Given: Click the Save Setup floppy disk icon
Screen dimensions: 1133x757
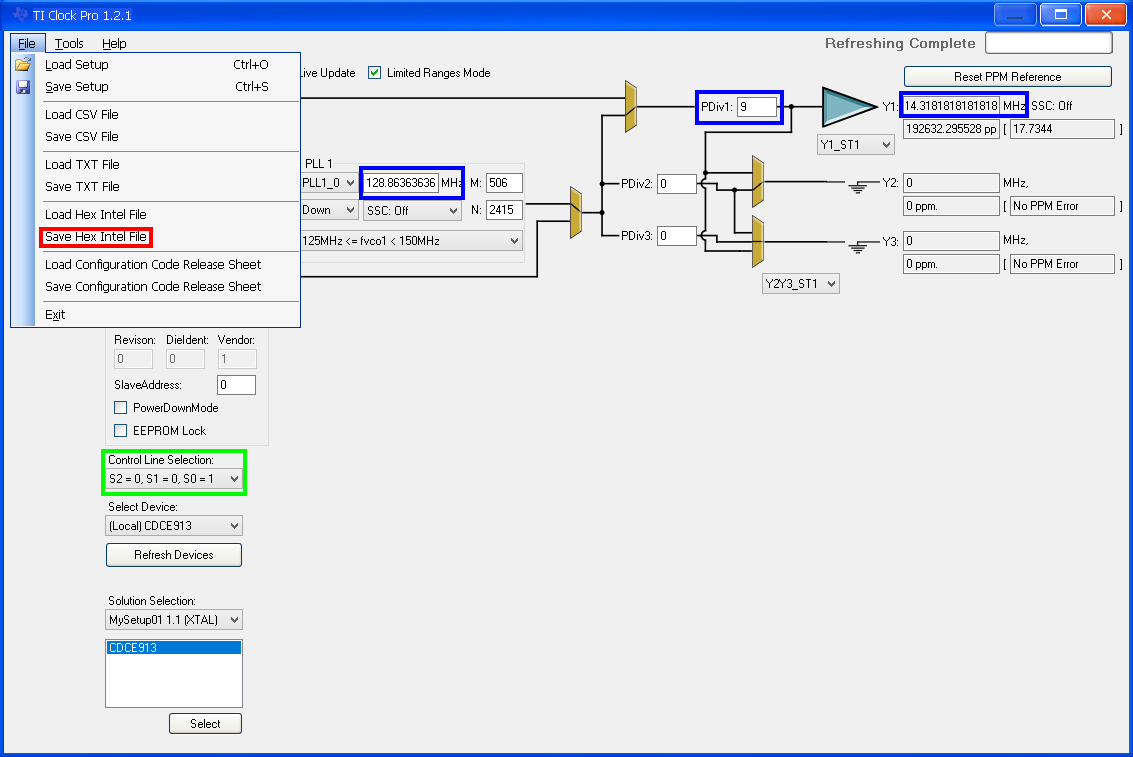Looking at the screenshot, I should point(23,87).
